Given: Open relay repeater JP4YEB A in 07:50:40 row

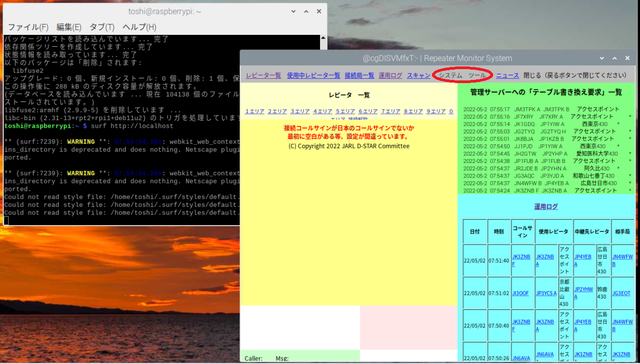Looking at the screenshot, I should pos(583,325).
